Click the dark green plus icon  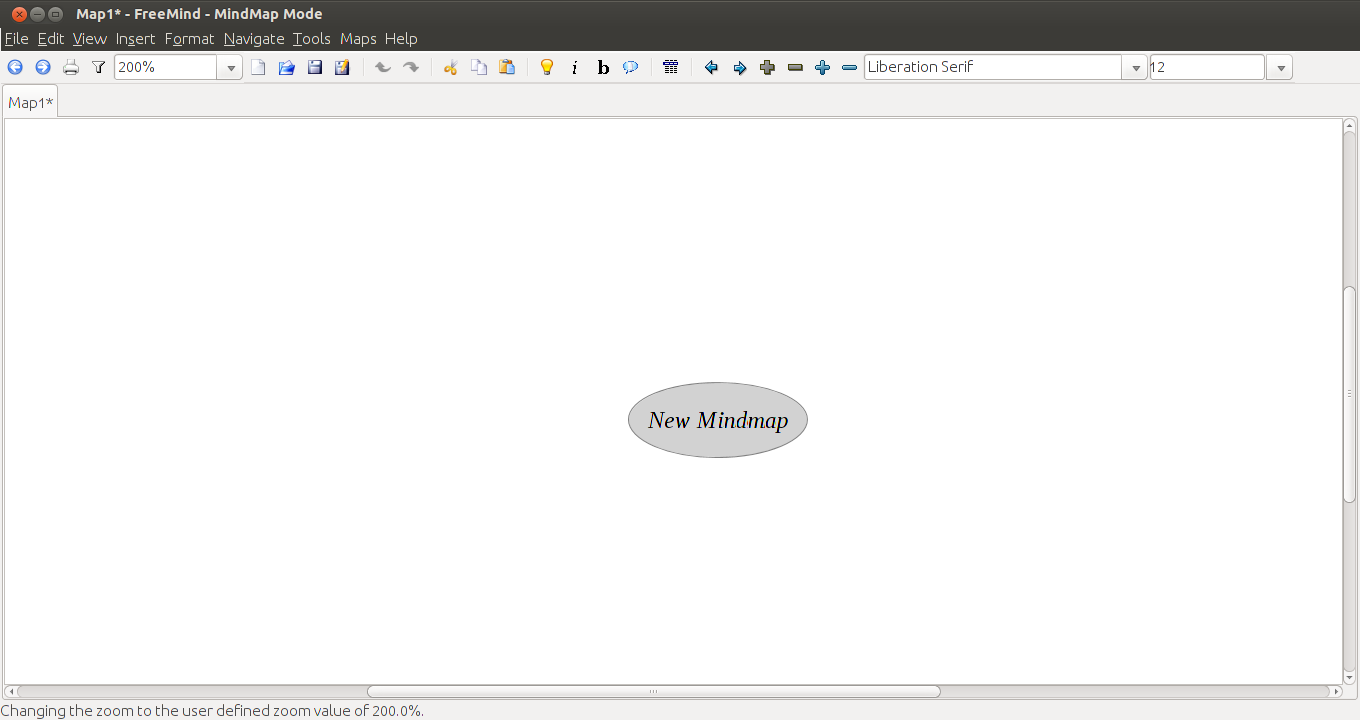pyautogui.click(x=768, y=67)
